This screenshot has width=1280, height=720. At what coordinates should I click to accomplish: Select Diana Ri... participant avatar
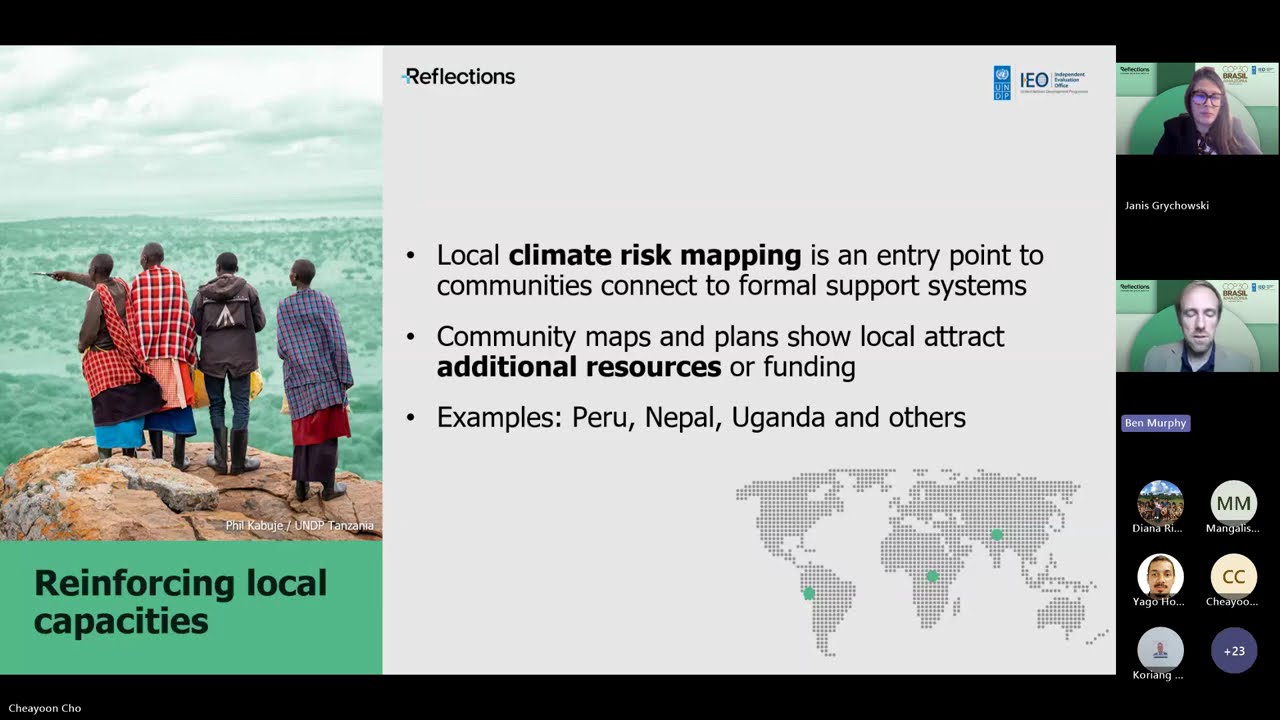[x=1160, y=503]
